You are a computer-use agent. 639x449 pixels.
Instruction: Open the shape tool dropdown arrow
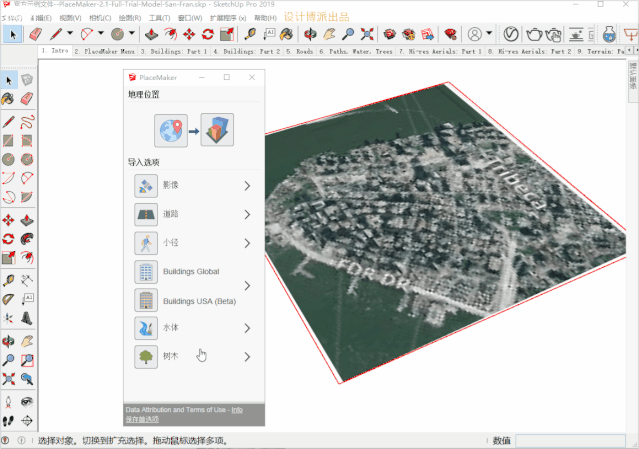132,33
